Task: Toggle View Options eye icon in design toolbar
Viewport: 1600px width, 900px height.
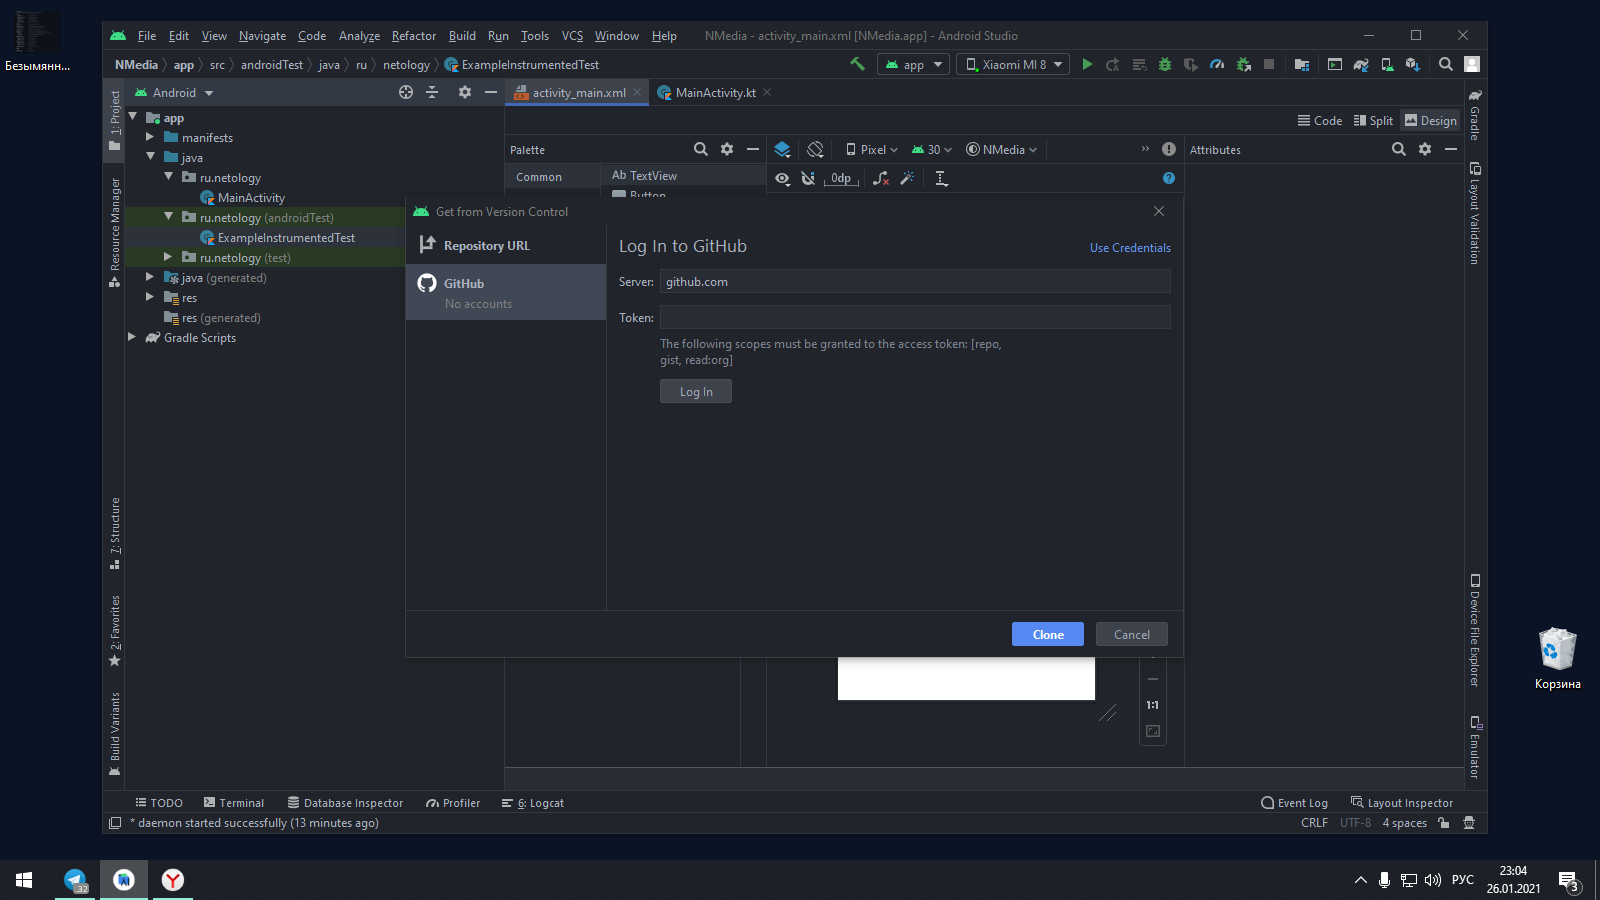Action: coord(782,178)
